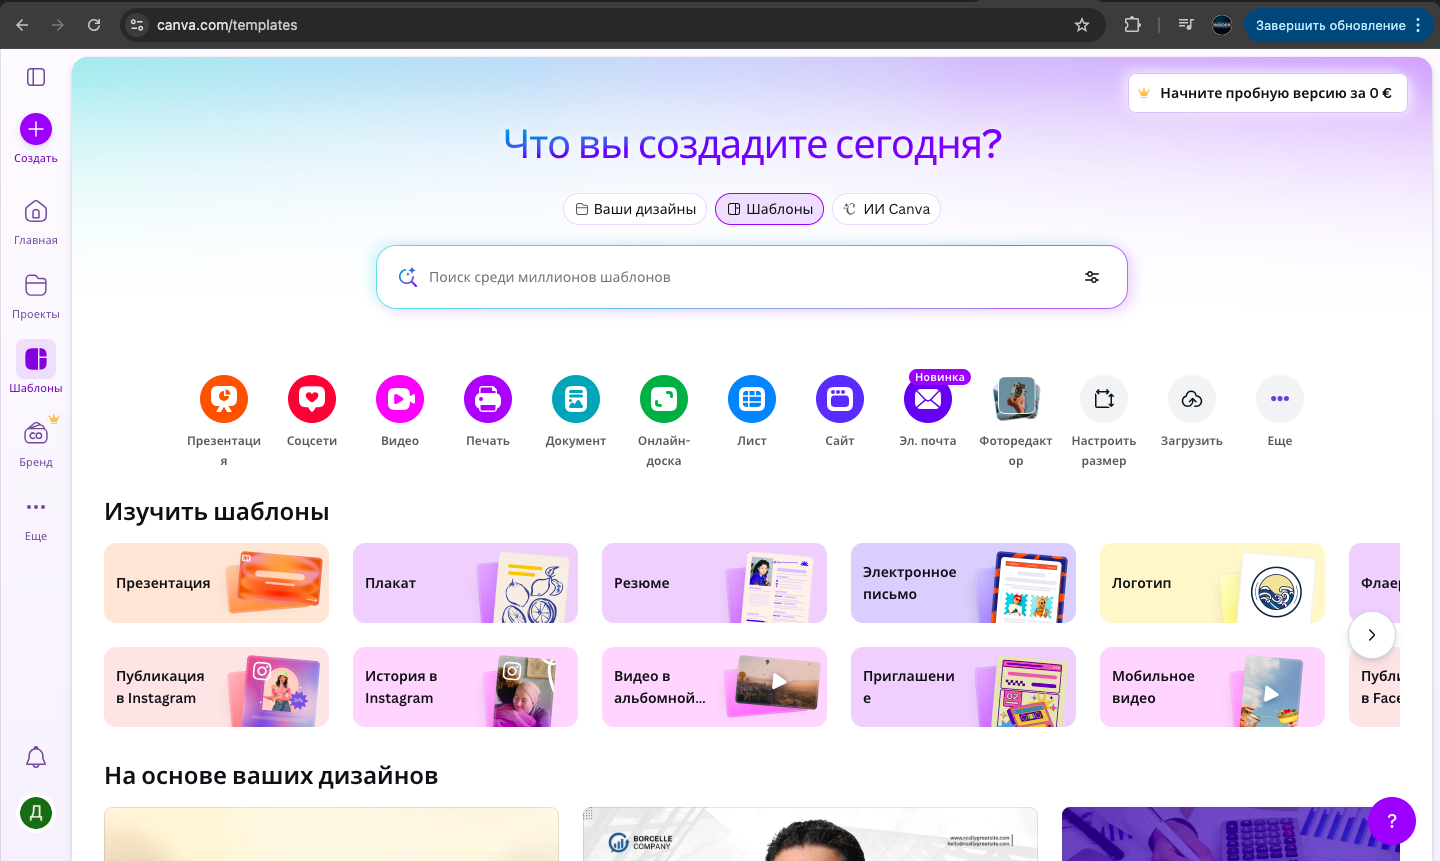The width and height of the screenshot is (1440, 861).
Task: Open the ИИ Canva tab
Action: (x=886, y=209)
